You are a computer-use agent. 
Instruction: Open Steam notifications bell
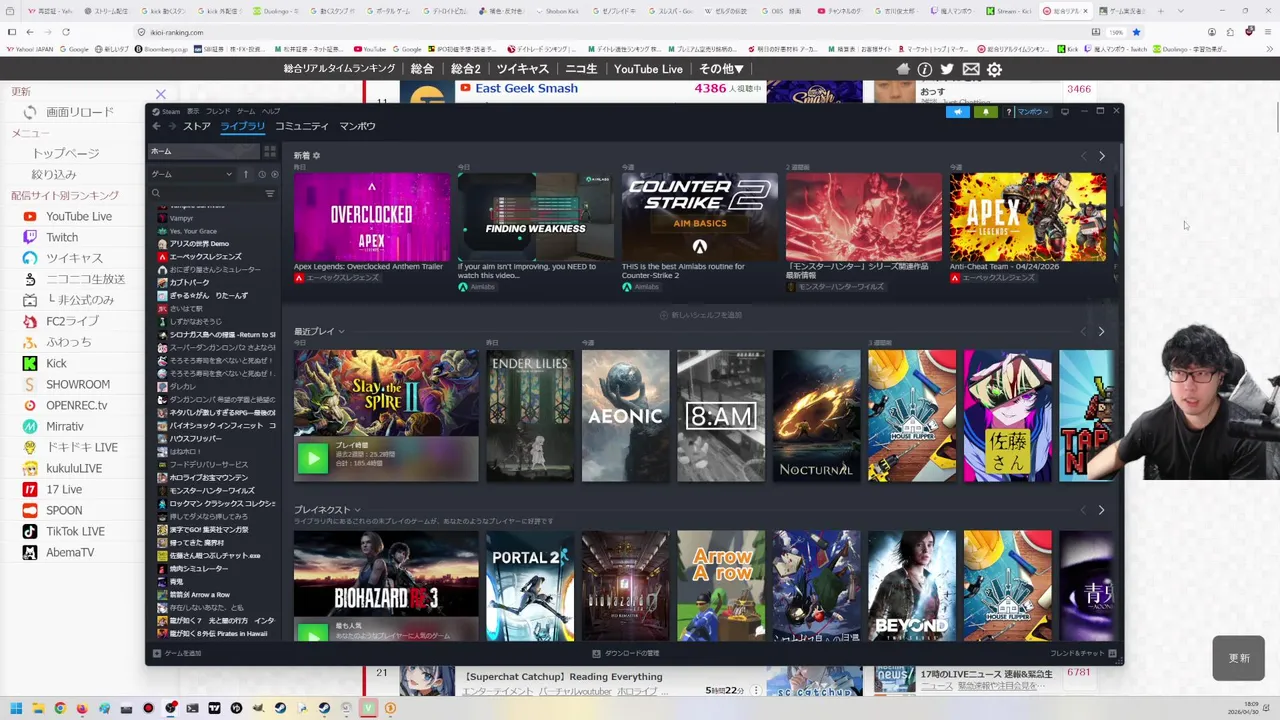pyautogui.click(x=985, y=112)
